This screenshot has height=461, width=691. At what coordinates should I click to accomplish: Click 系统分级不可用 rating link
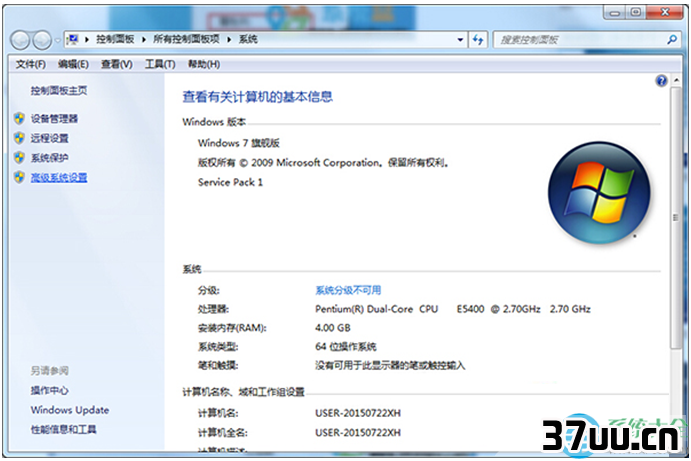tap(348, 290)
